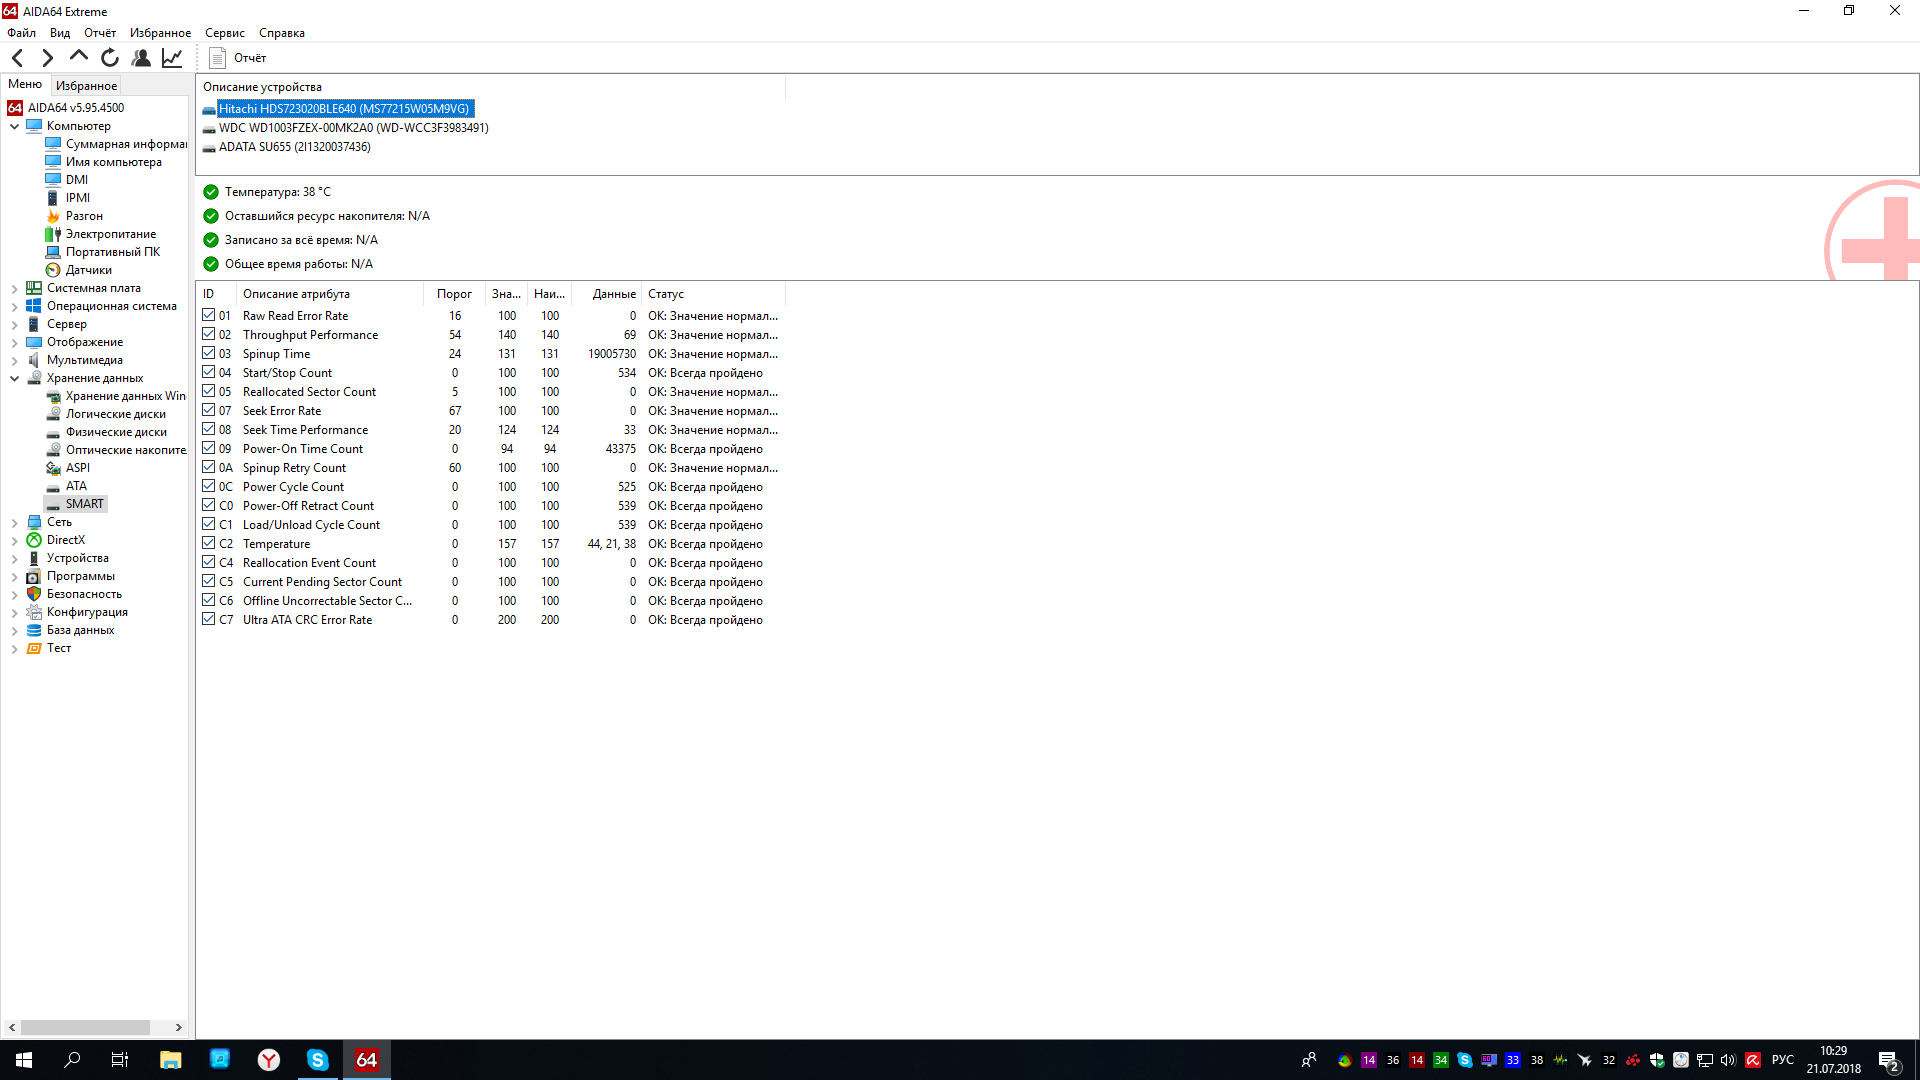Open the Сервис menu
The image size is (1920, 1080).
point(224,33)
